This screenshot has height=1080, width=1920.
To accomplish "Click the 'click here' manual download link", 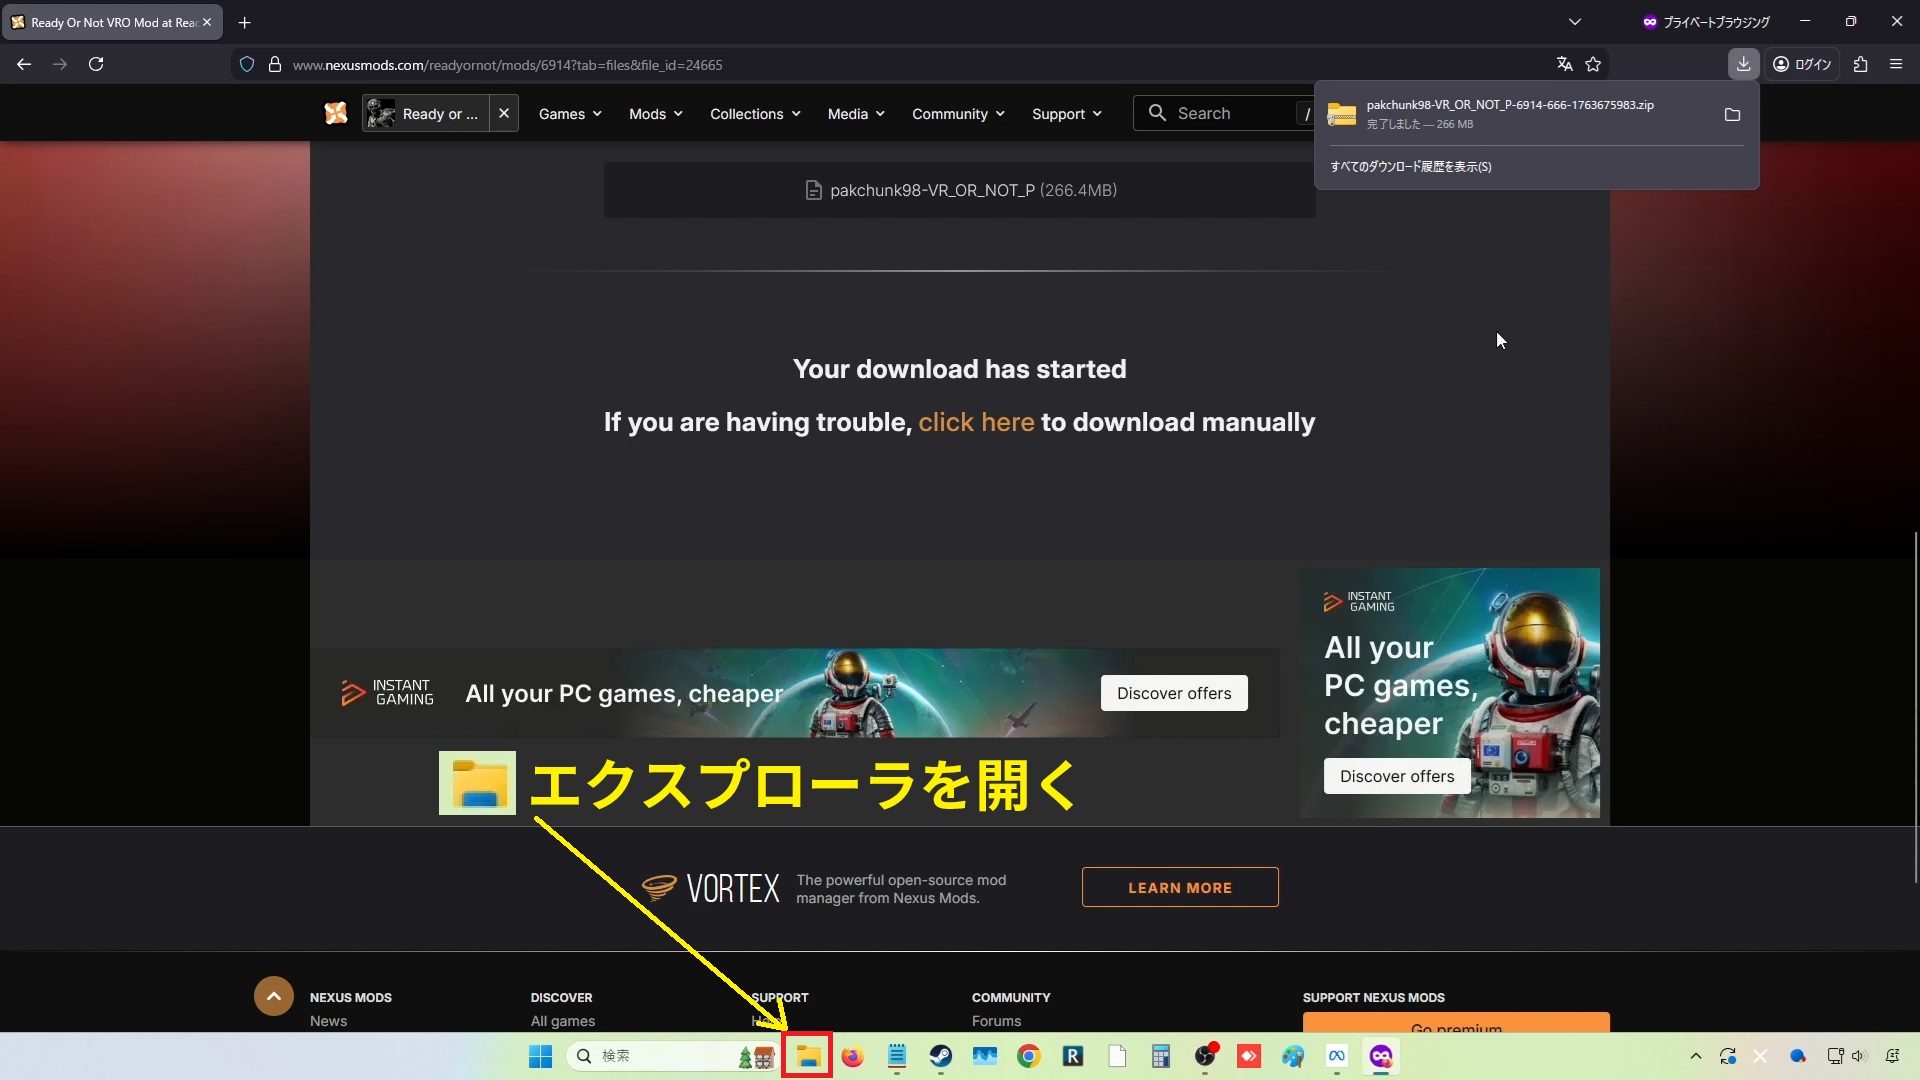I will (975, 422).
